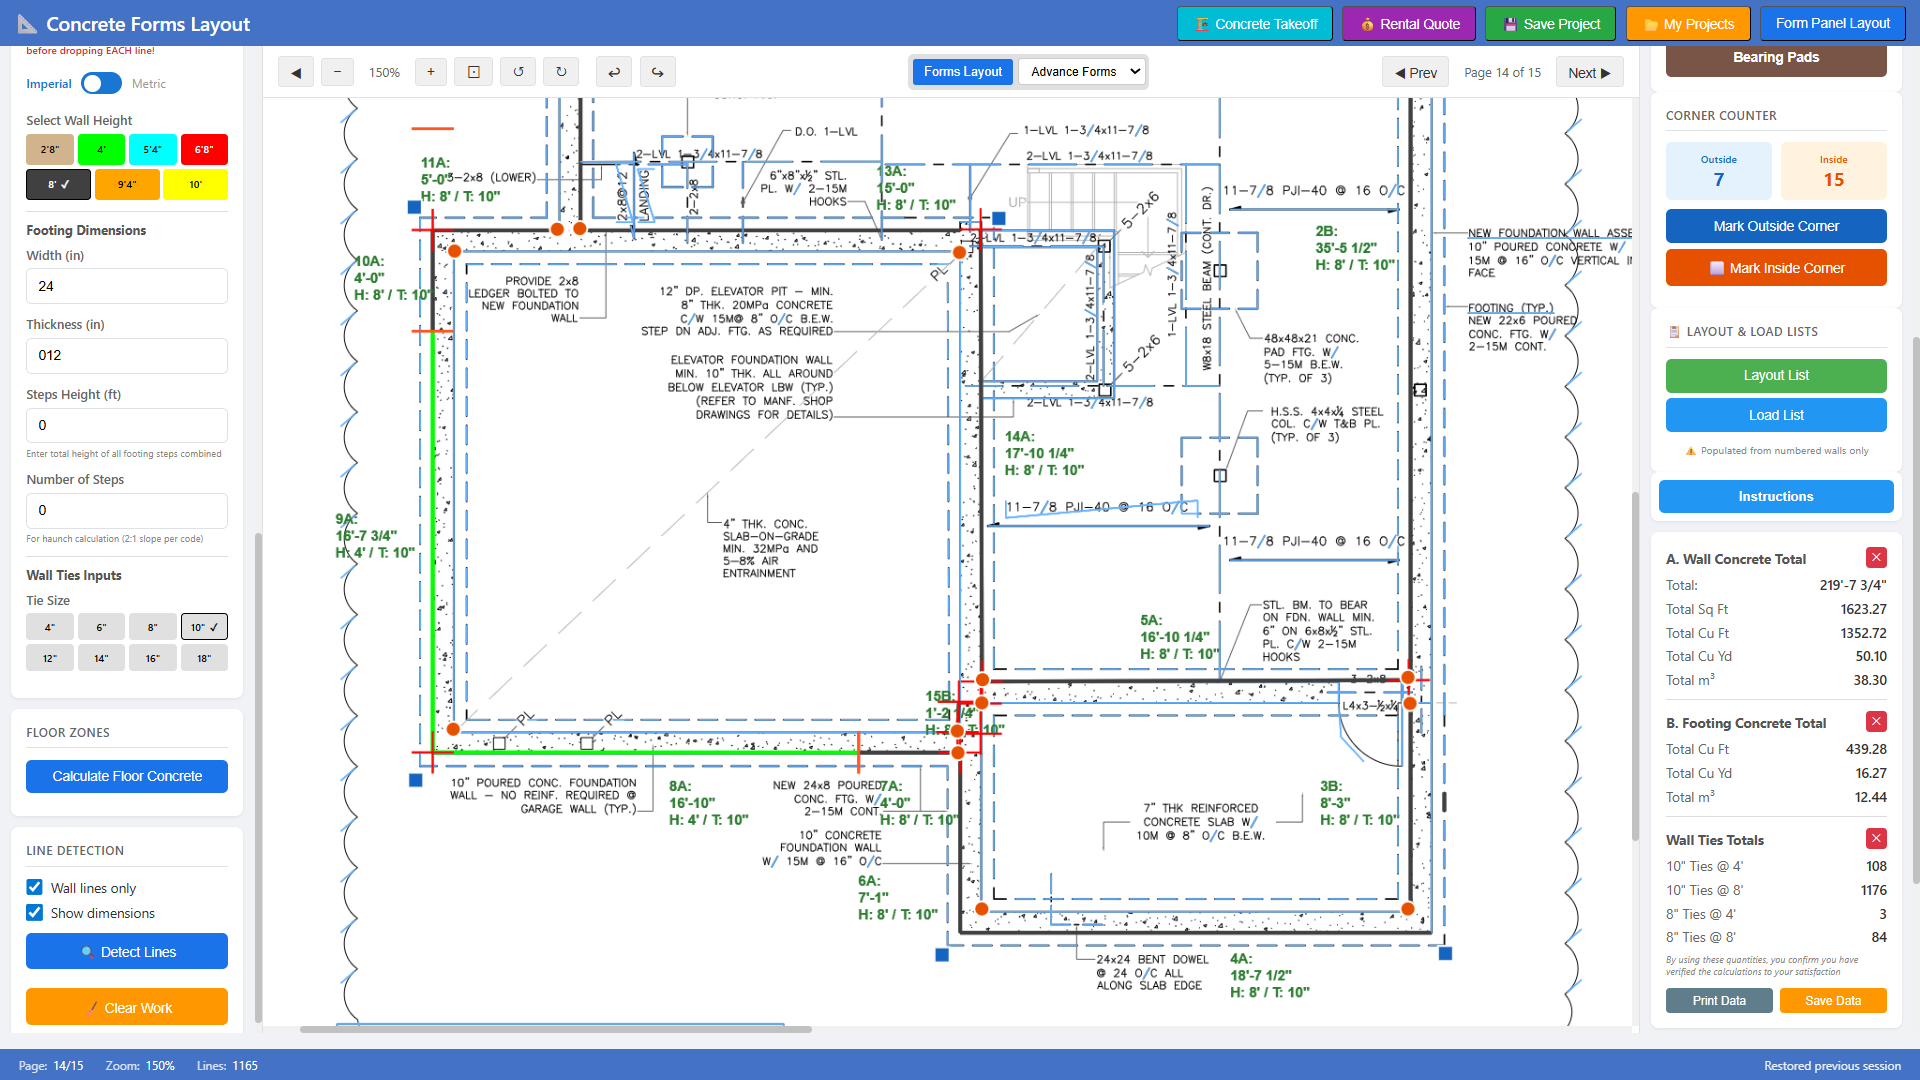Open My Projects
The width and height of the screenshot is (1920, 1080).
(x=1688, y=24)
